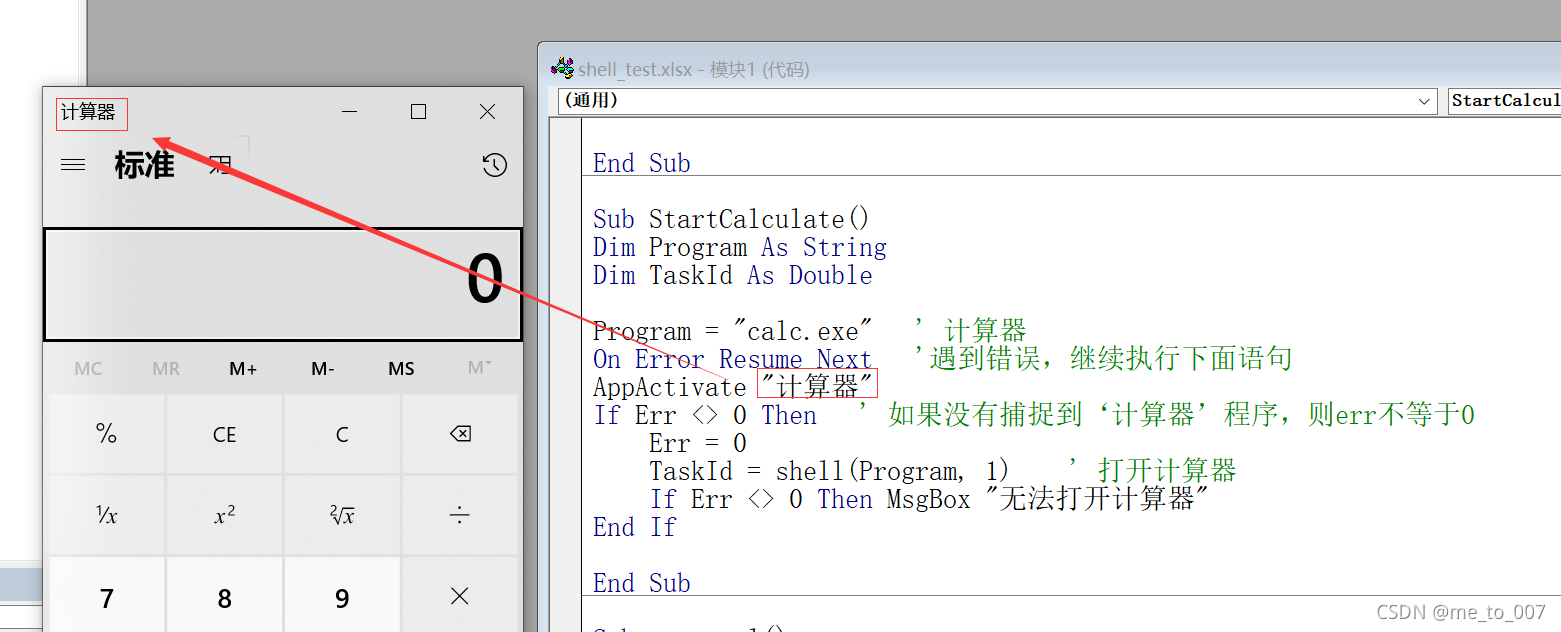Click the C clear key

[x=342, y=434]
